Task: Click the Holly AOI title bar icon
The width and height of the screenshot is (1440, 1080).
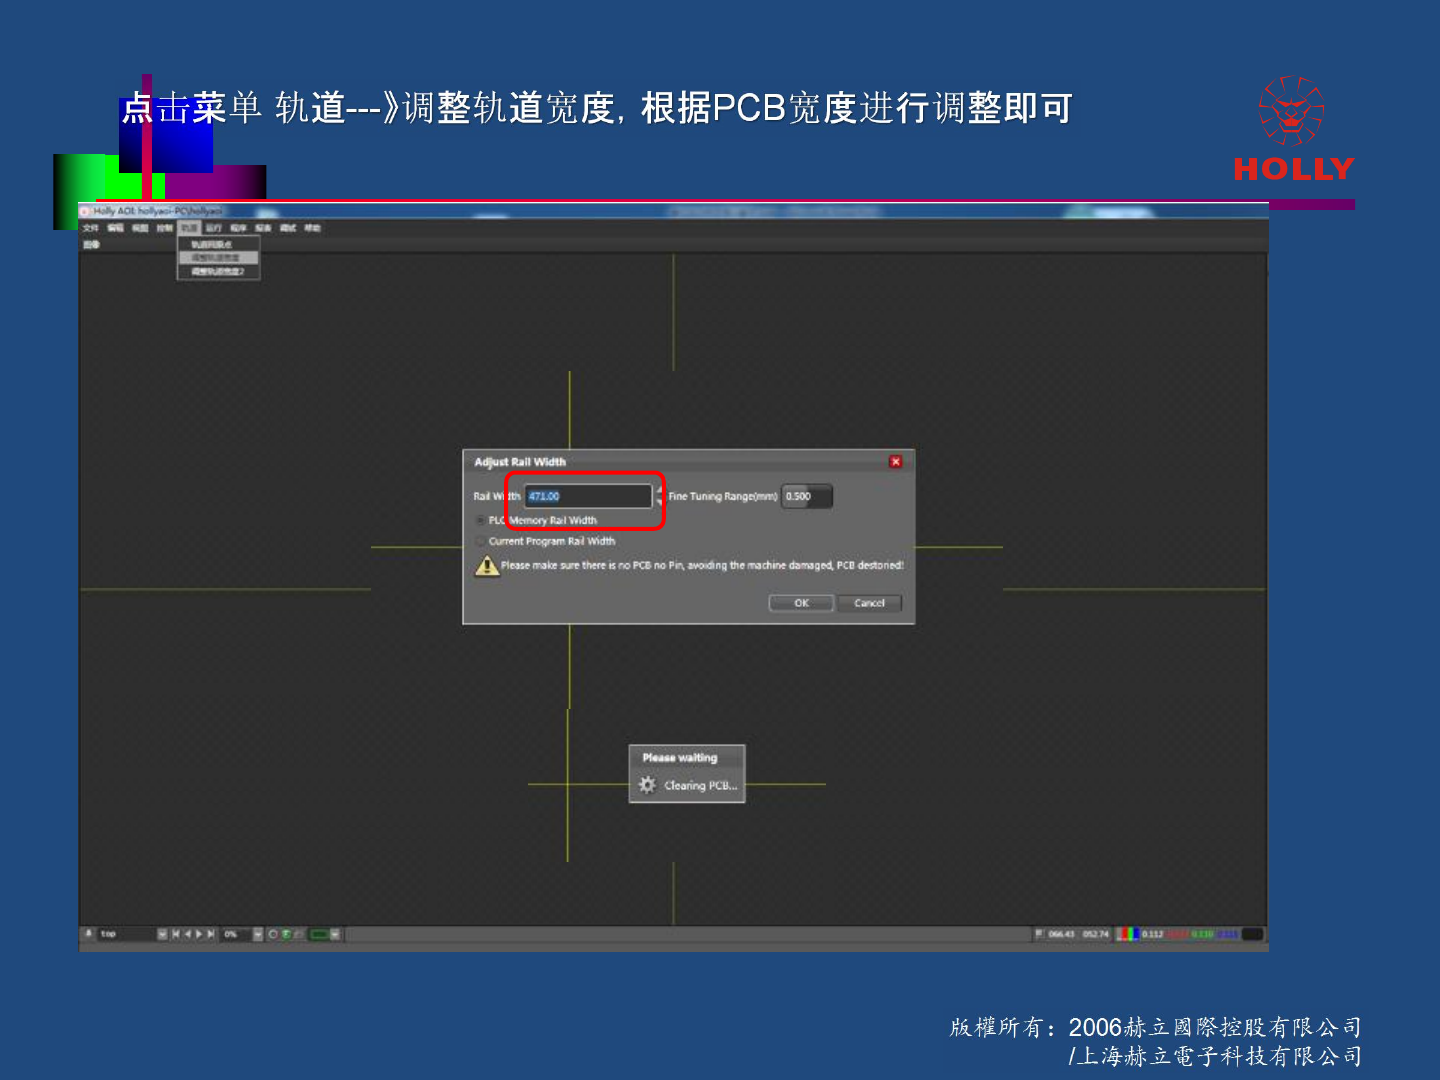Action: click(86, 211)
